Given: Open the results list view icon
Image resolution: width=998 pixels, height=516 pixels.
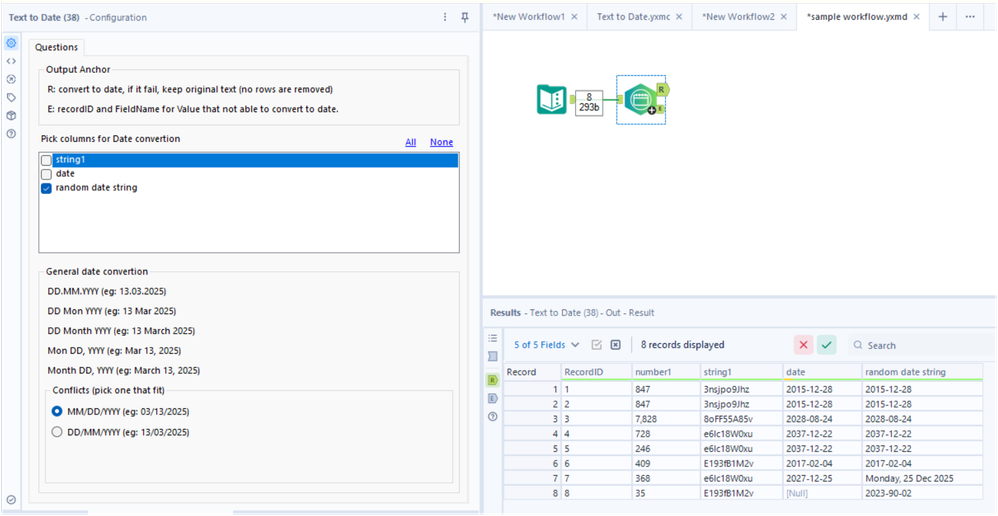Looking at the screenshot, I should pos(492,338).
